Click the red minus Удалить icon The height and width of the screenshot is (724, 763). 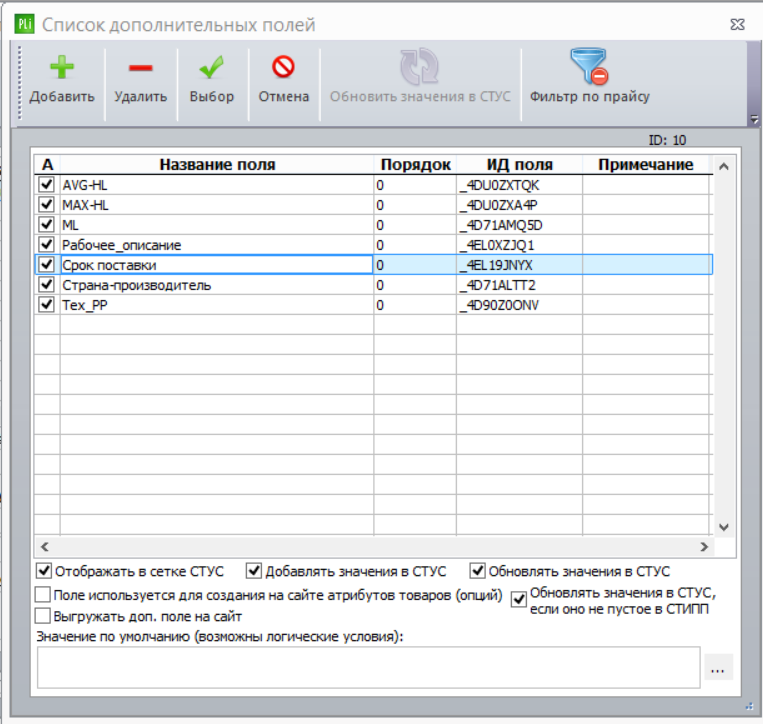pyautogui.click(x=141, y=68)
